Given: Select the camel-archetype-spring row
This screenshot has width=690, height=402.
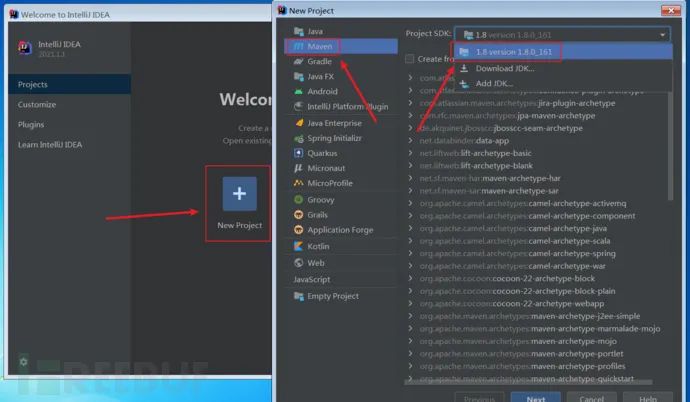Looking at the screenshot, I should (535, 253).
